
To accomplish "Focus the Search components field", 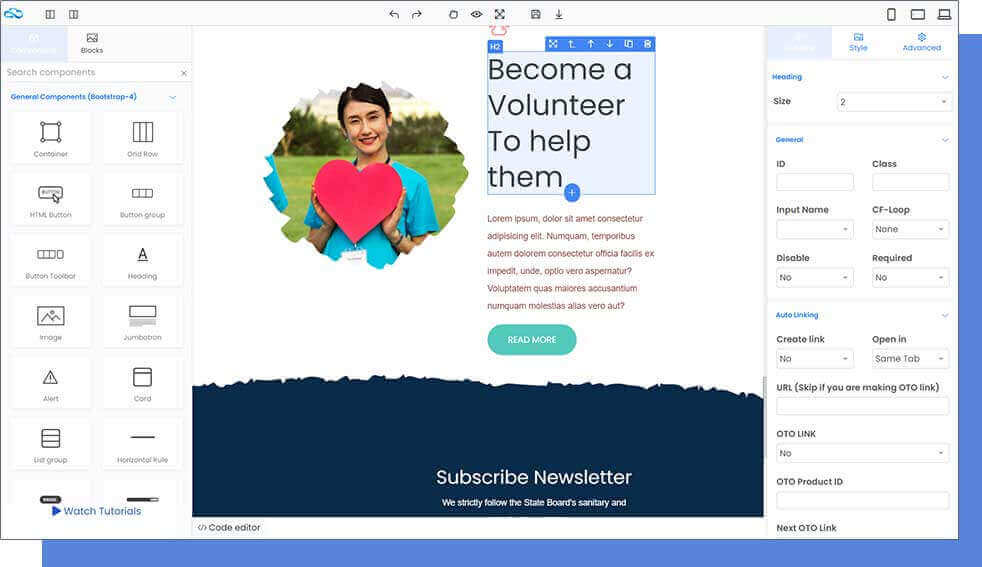I will (91, 73).
